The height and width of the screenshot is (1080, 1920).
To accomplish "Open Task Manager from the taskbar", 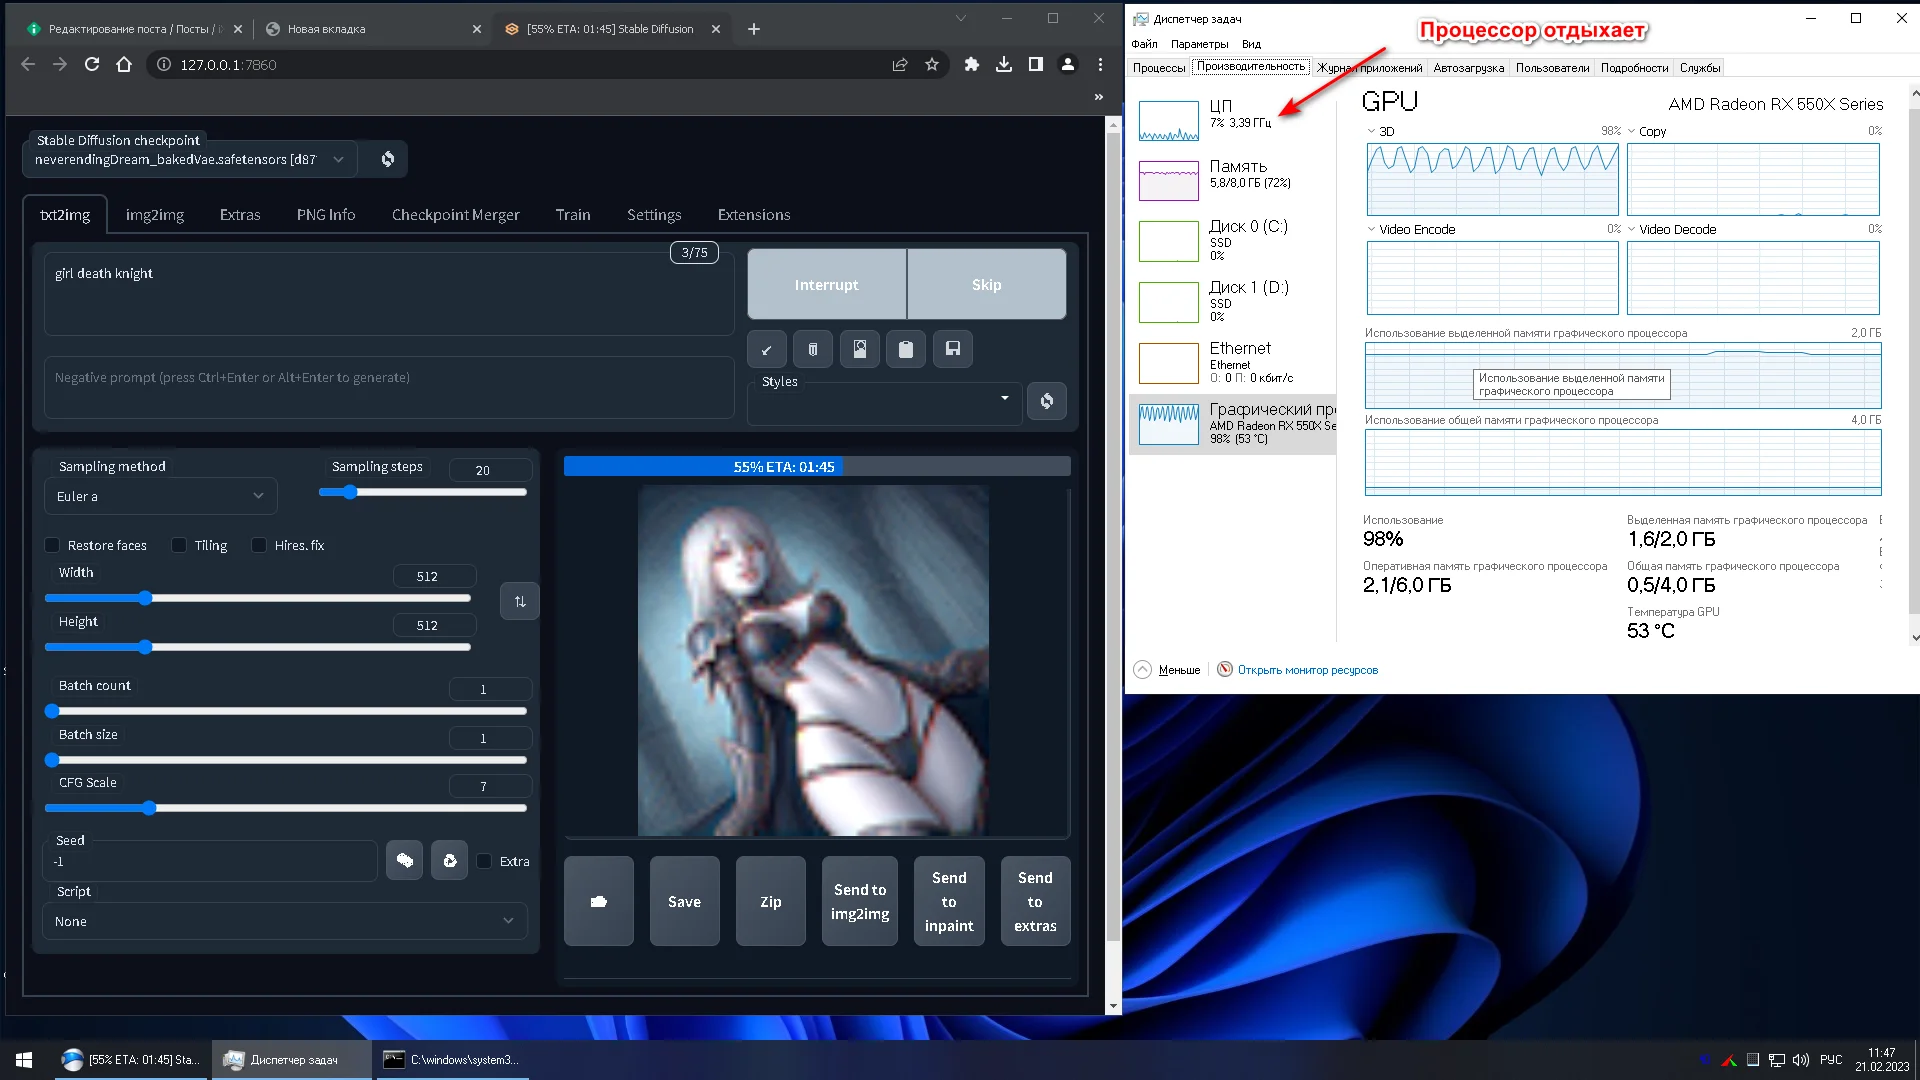I will [x=292, y=1060].
